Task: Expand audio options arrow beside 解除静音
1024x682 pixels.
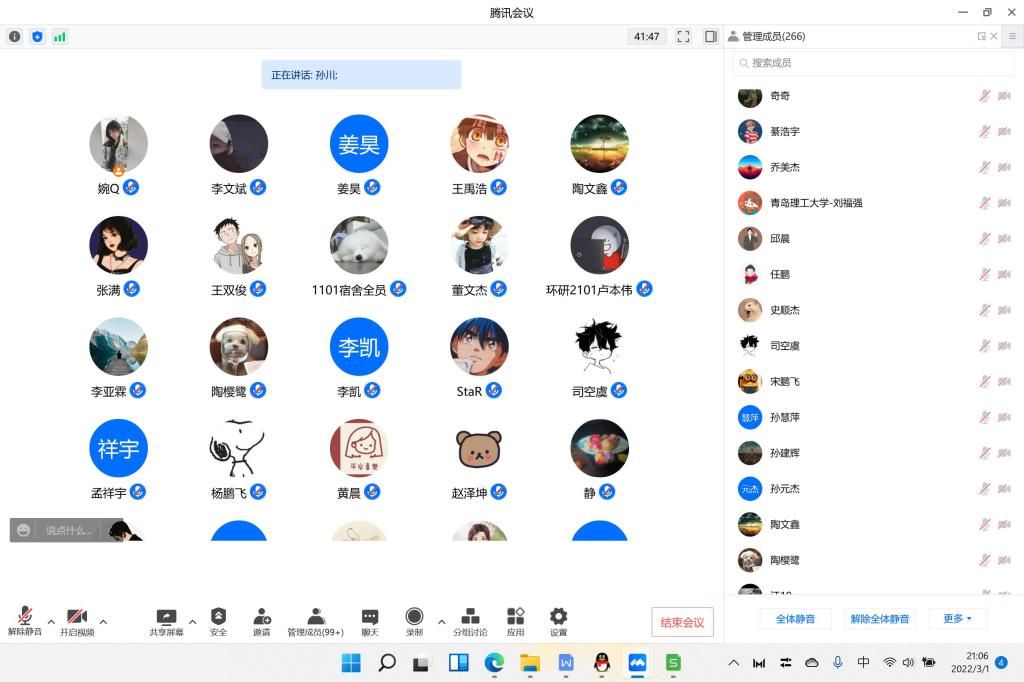Action: click(x=50, y=622)
